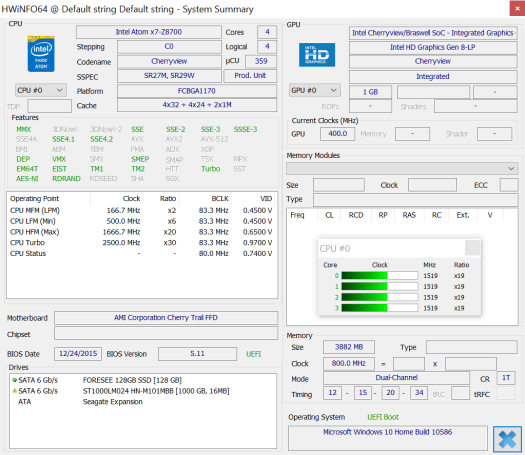Viewport: 525px width, 455px height.
Task: Click the Integrated field in GPU section
Action: click(x=433, y=77)
